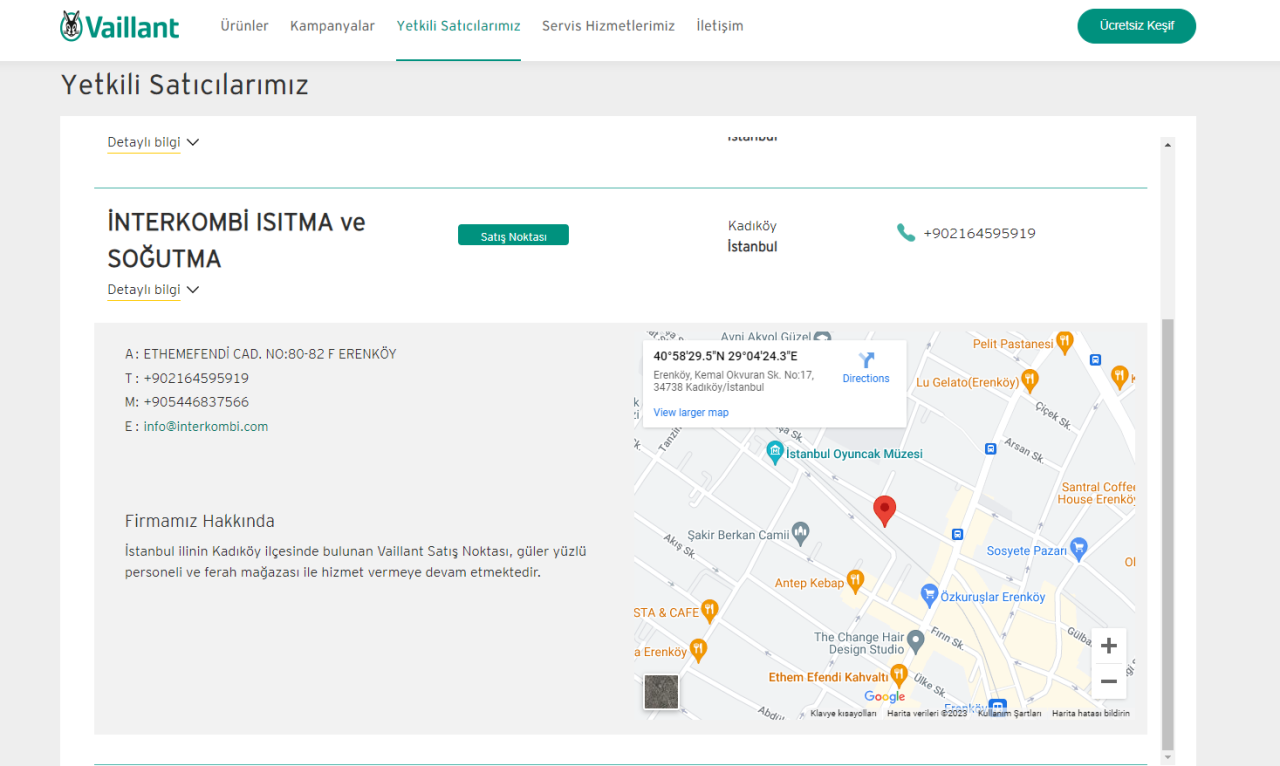Click the Antep Kebab restaurant pin on the map
The height and width of the screenshot is (766, 1280).
(x=856, y=578)
